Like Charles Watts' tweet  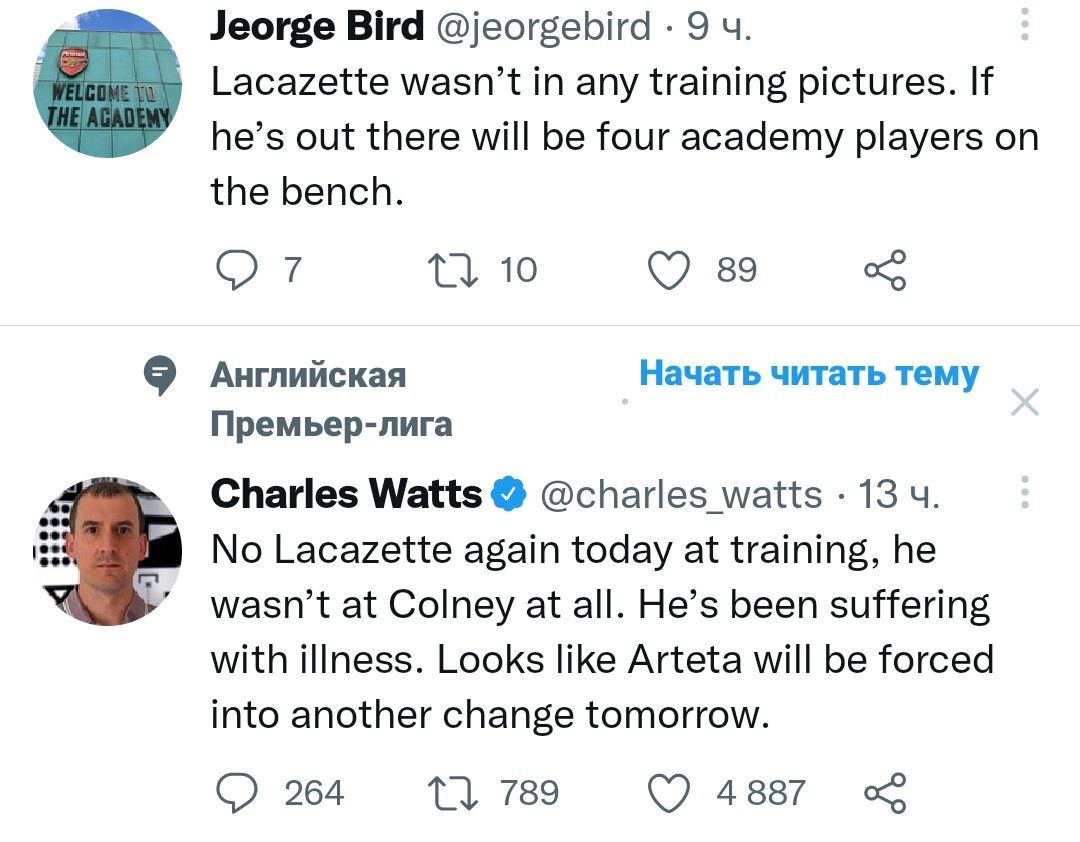click(672, 793)
